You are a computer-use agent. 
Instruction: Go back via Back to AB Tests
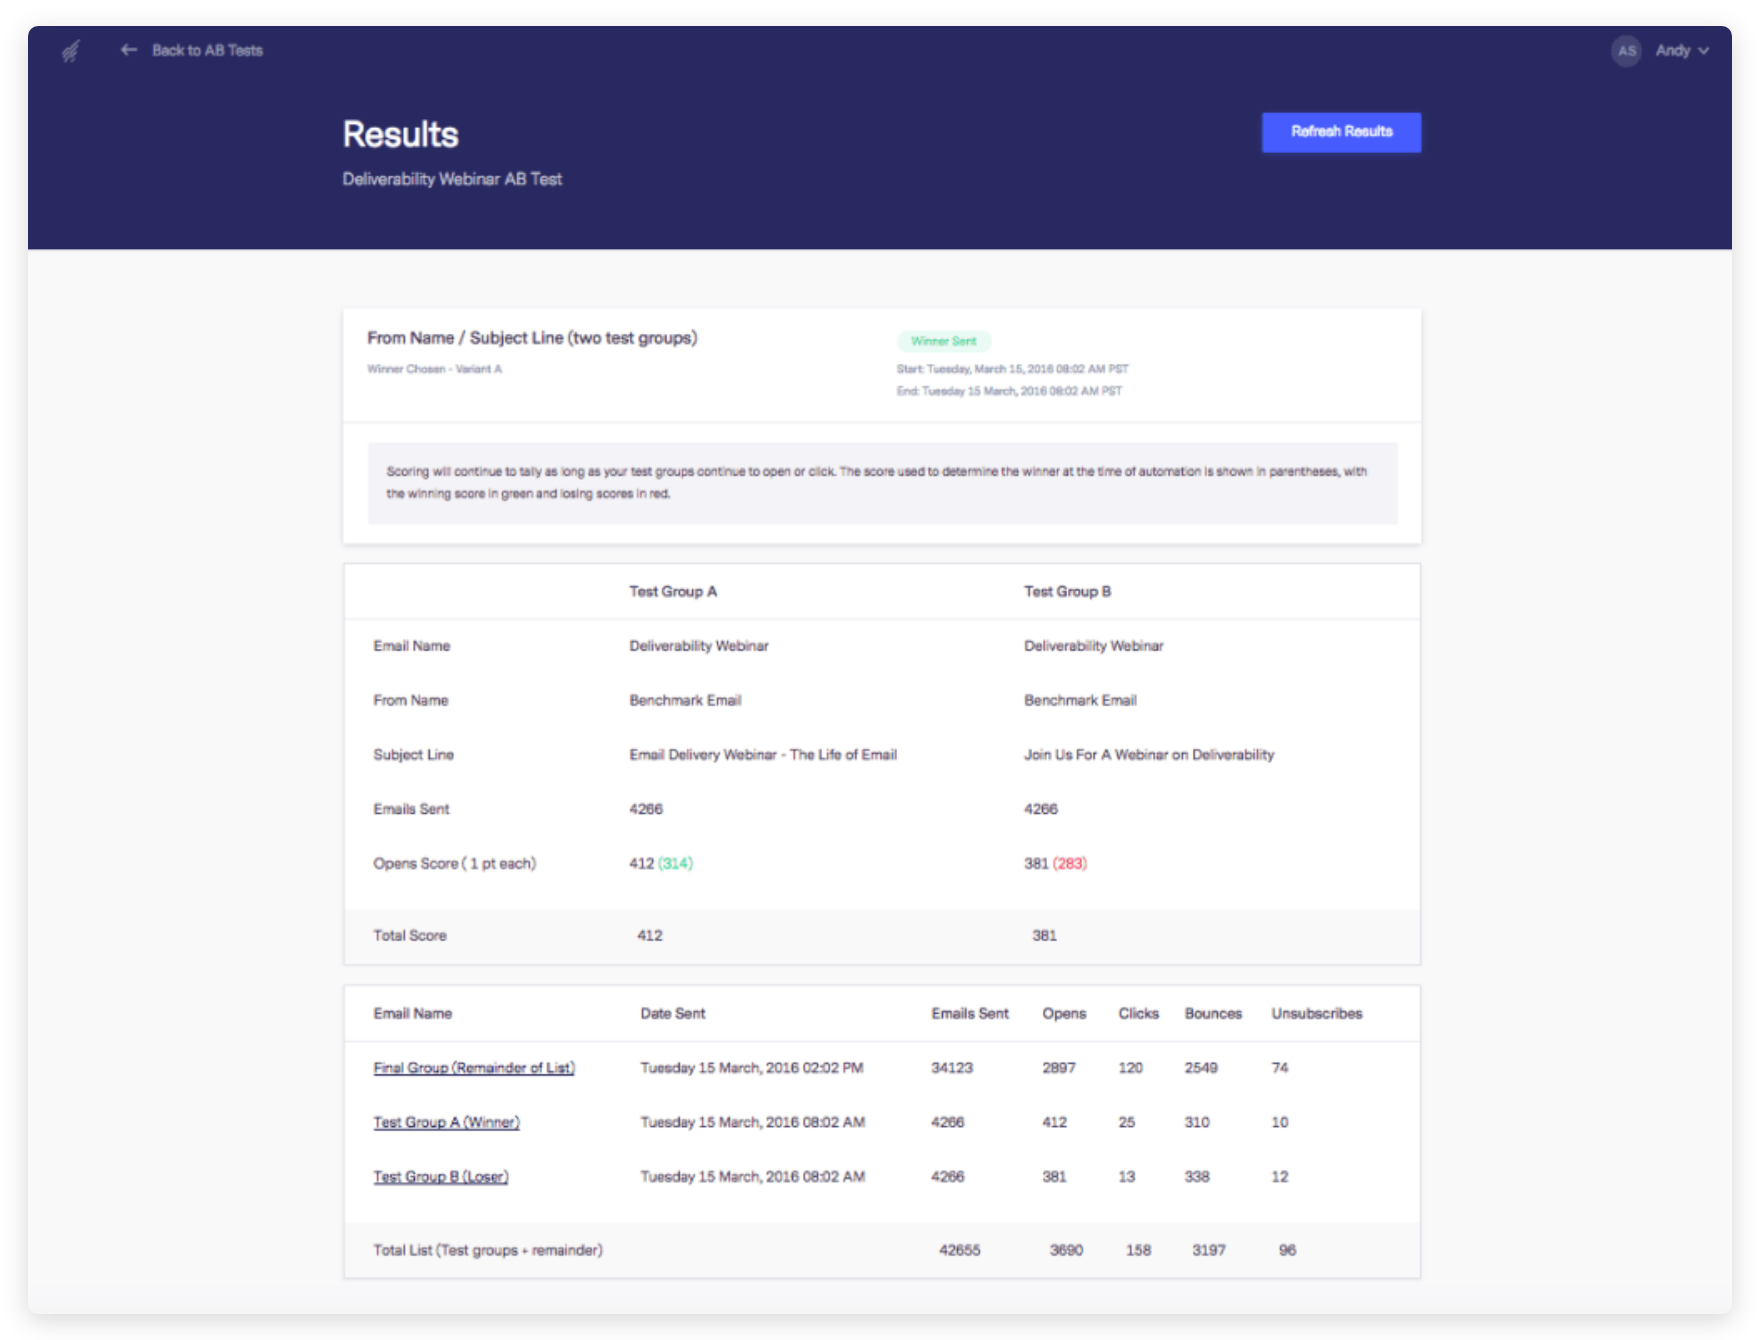207,50
